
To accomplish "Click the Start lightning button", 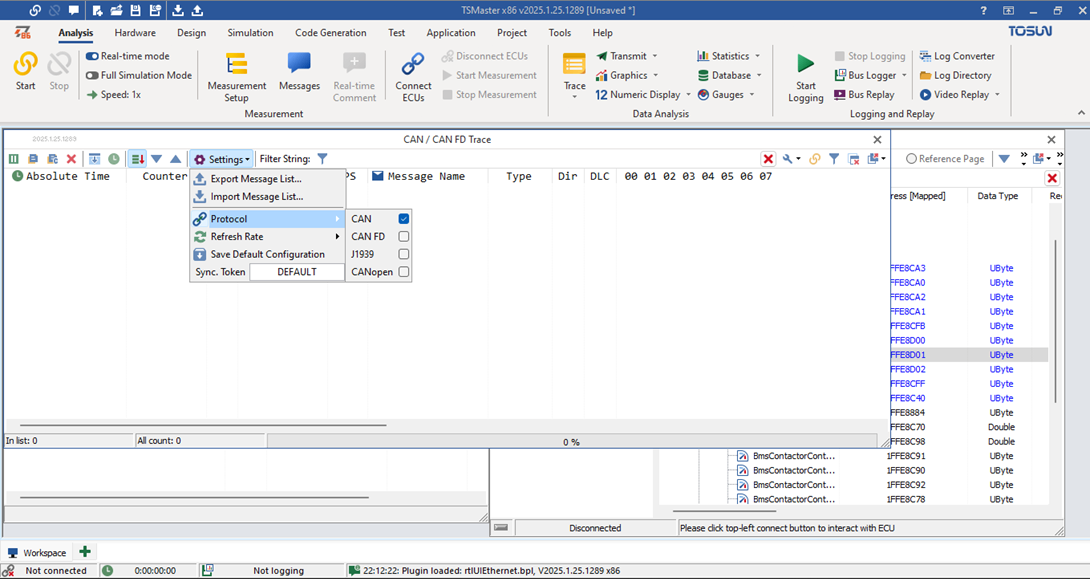I will (x=26, y=72).
